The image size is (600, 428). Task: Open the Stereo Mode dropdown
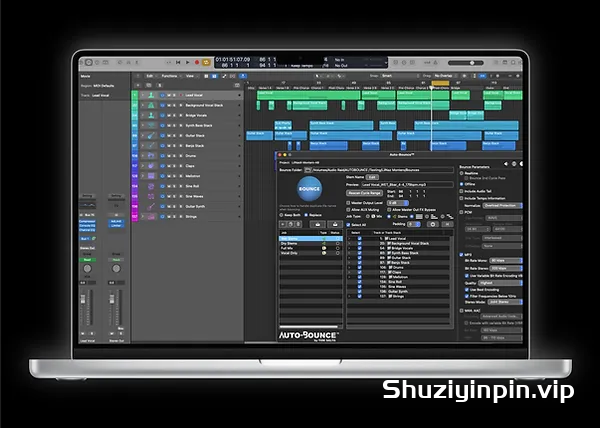click(505, 302)
